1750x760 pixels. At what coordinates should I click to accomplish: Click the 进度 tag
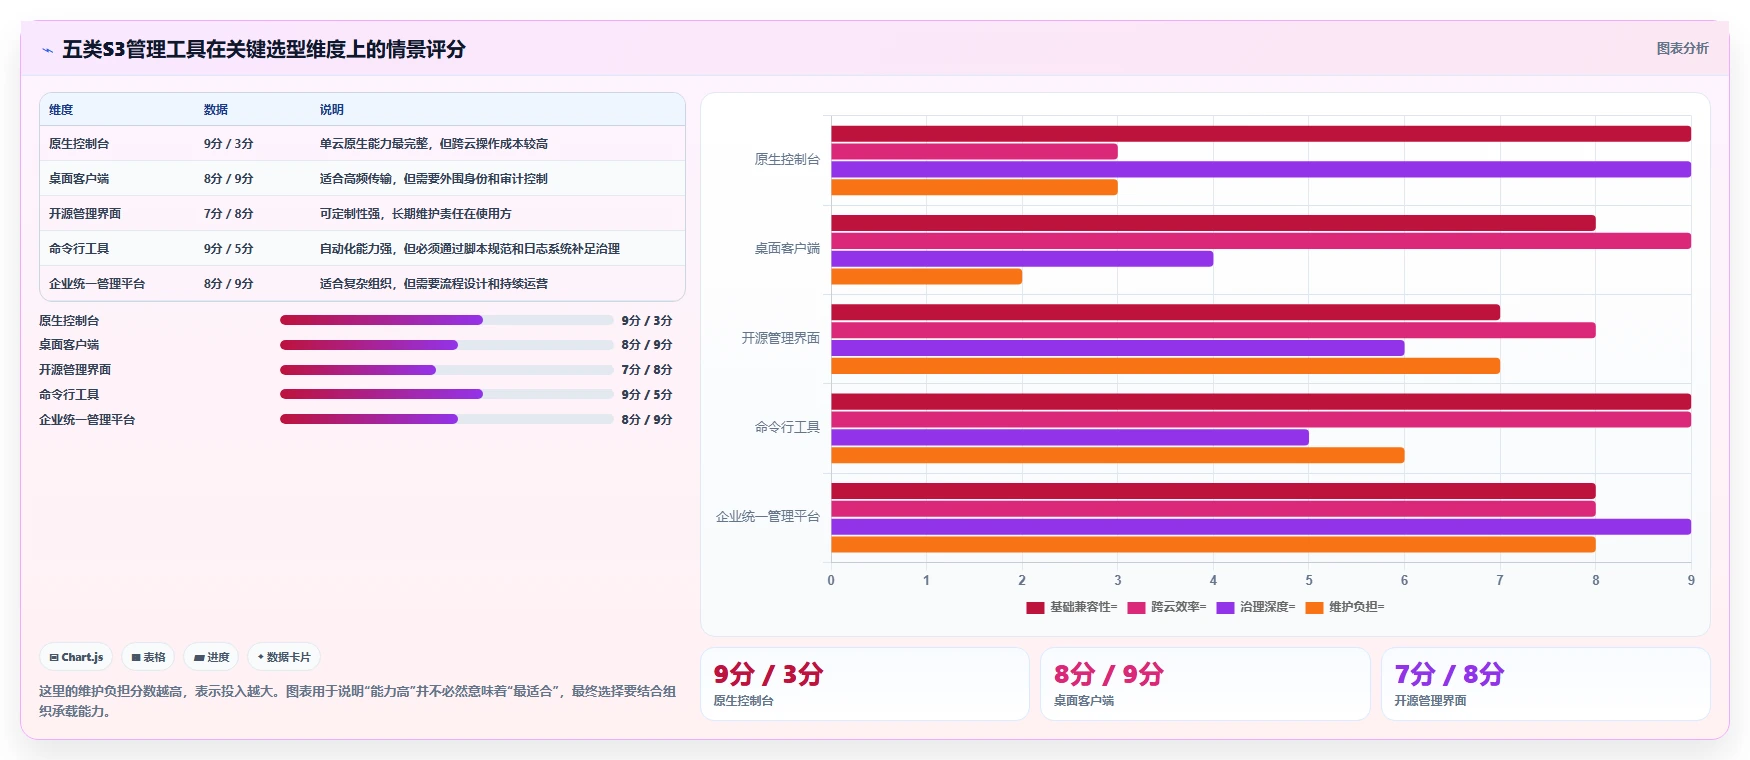(211, 657)
